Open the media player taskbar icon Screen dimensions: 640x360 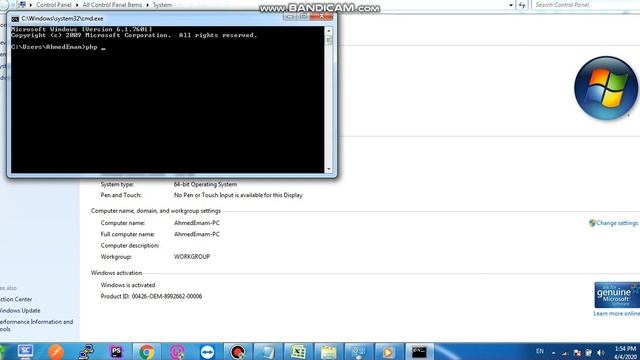[389, 351]
